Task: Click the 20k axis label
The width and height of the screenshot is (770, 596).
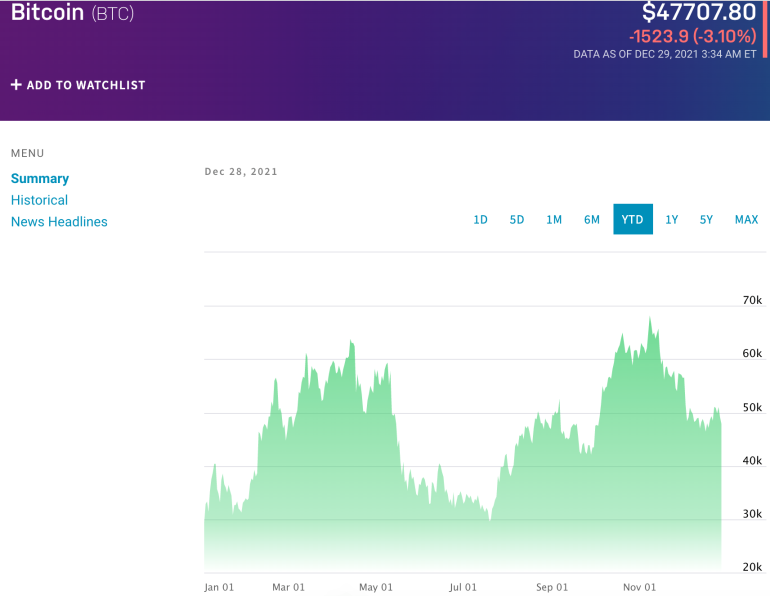Action: coord(752,567)
